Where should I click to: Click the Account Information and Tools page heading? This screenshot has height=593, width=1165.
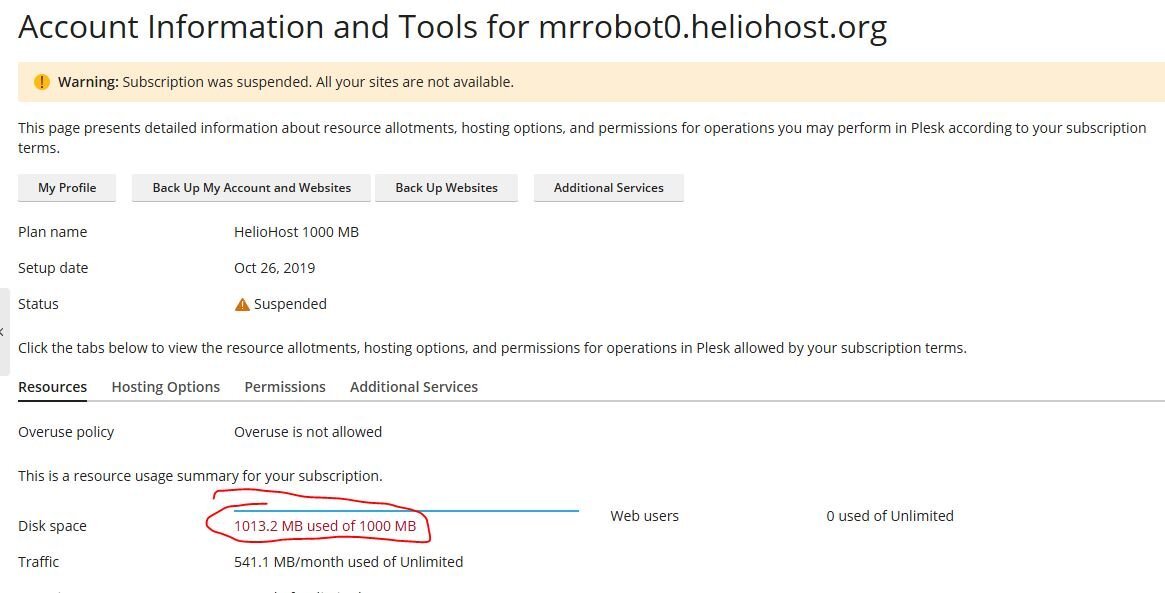click(x=452, y=27)
